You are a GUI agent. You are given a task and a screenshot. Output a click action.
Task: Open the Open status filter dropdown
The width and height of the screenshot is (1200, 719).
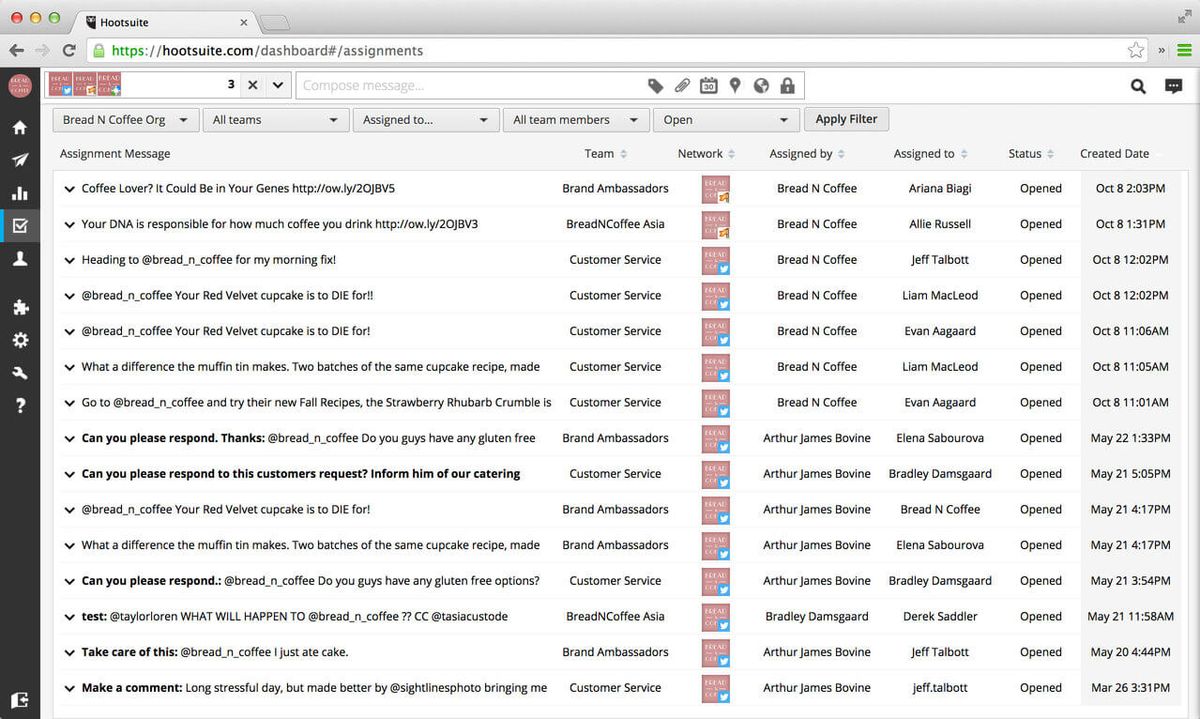coord(725,120)
